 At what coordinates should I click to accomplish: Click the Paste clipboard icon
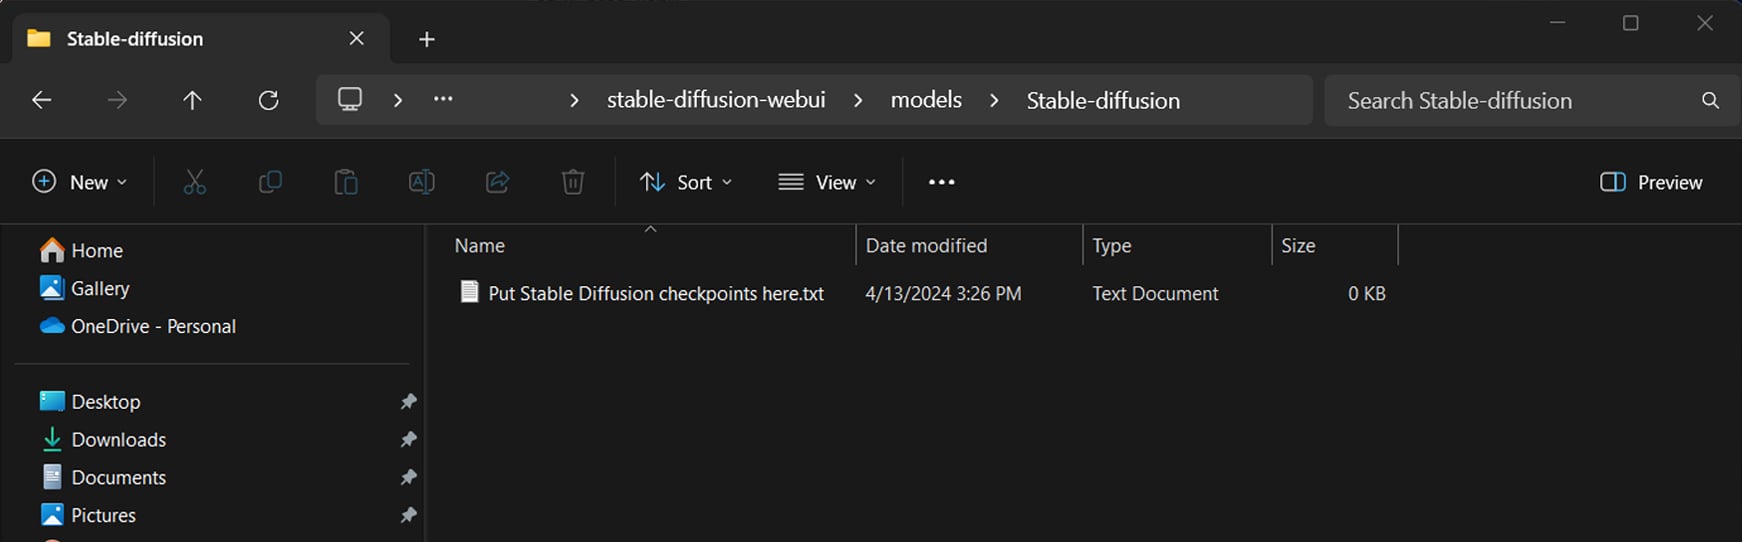tap(346, 182)
